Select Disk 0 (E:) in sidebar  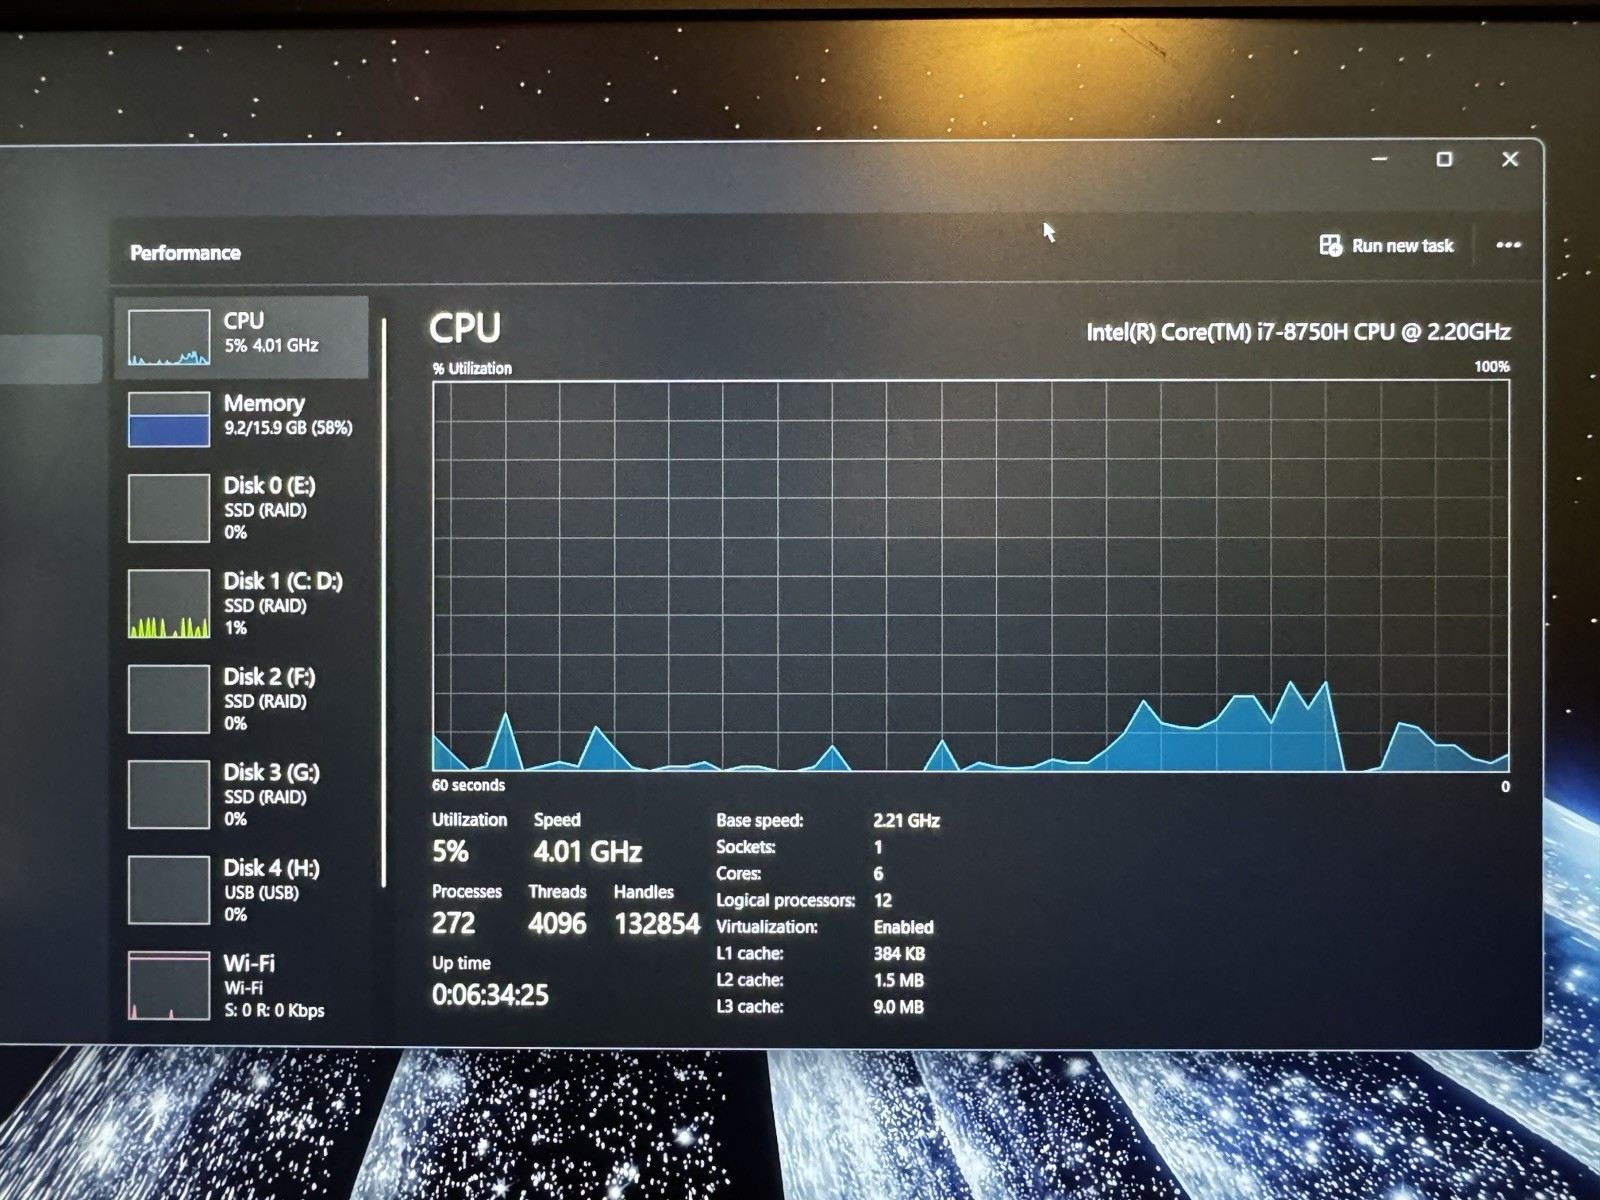241,508
